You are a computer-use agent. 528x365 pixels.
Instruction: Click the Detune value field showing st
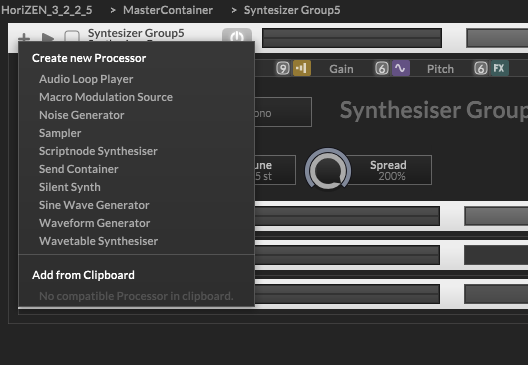point(275,170)
